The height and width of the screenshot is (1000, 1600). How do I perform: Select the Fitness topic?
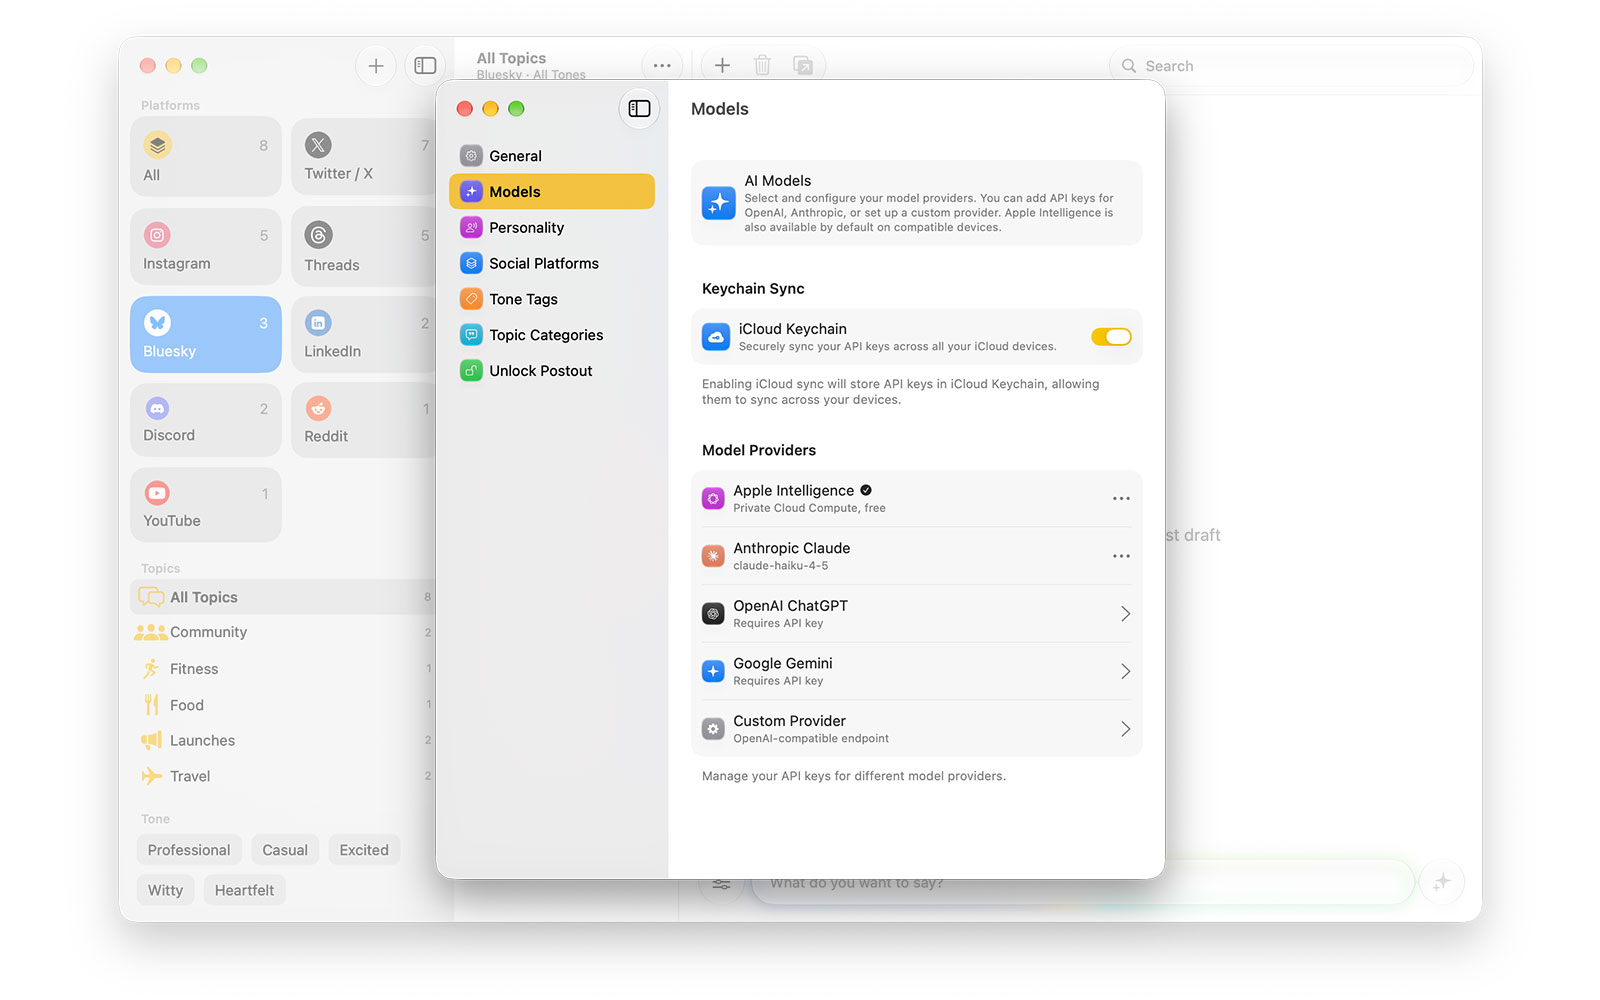[283, 669]
